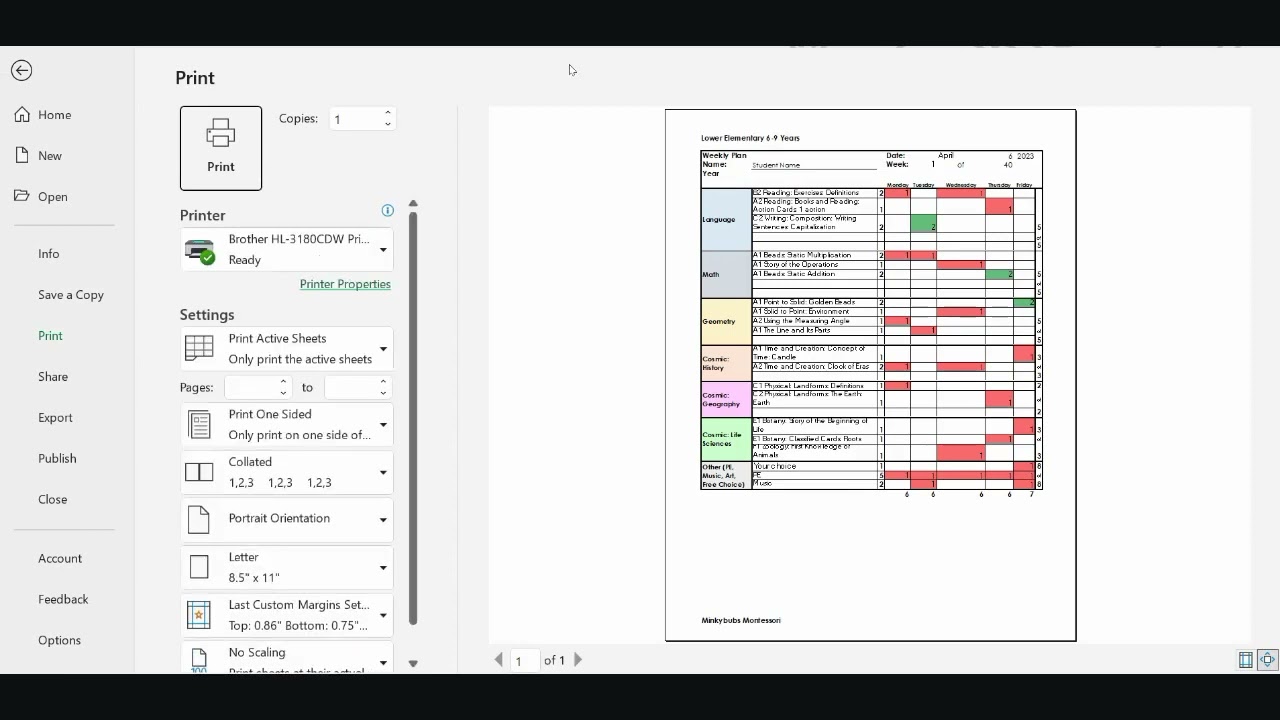Click the Pages to input field
The width and height of the screenshot is (1280, 720).
pos(350,387)
